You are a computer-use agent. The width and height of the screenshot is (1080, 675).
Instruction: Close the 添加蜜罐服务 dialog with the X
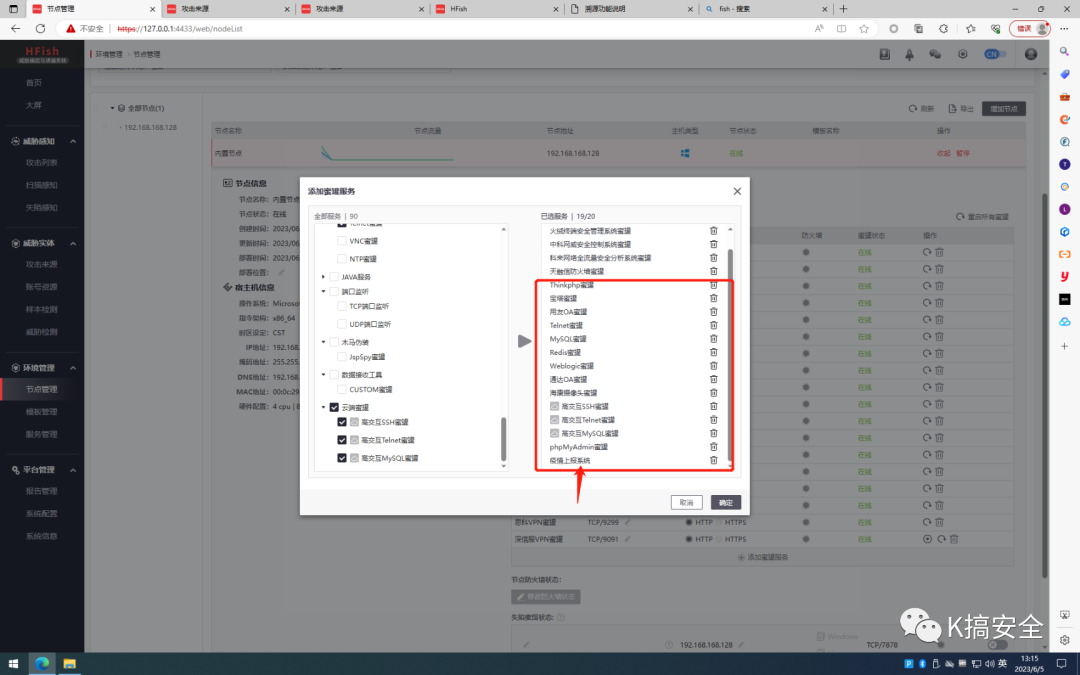point(737,191)
